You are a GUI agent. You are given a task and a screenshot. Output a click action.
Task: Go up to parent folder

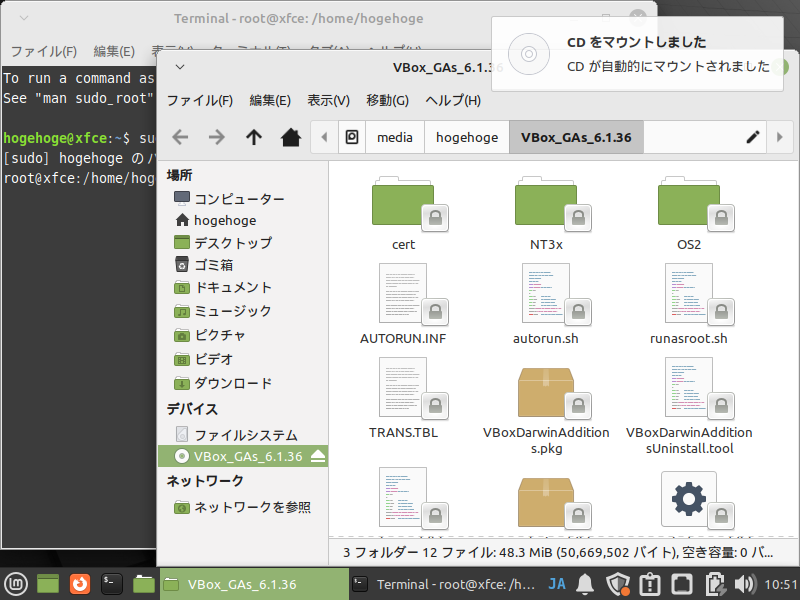click(x=254, y=137)
